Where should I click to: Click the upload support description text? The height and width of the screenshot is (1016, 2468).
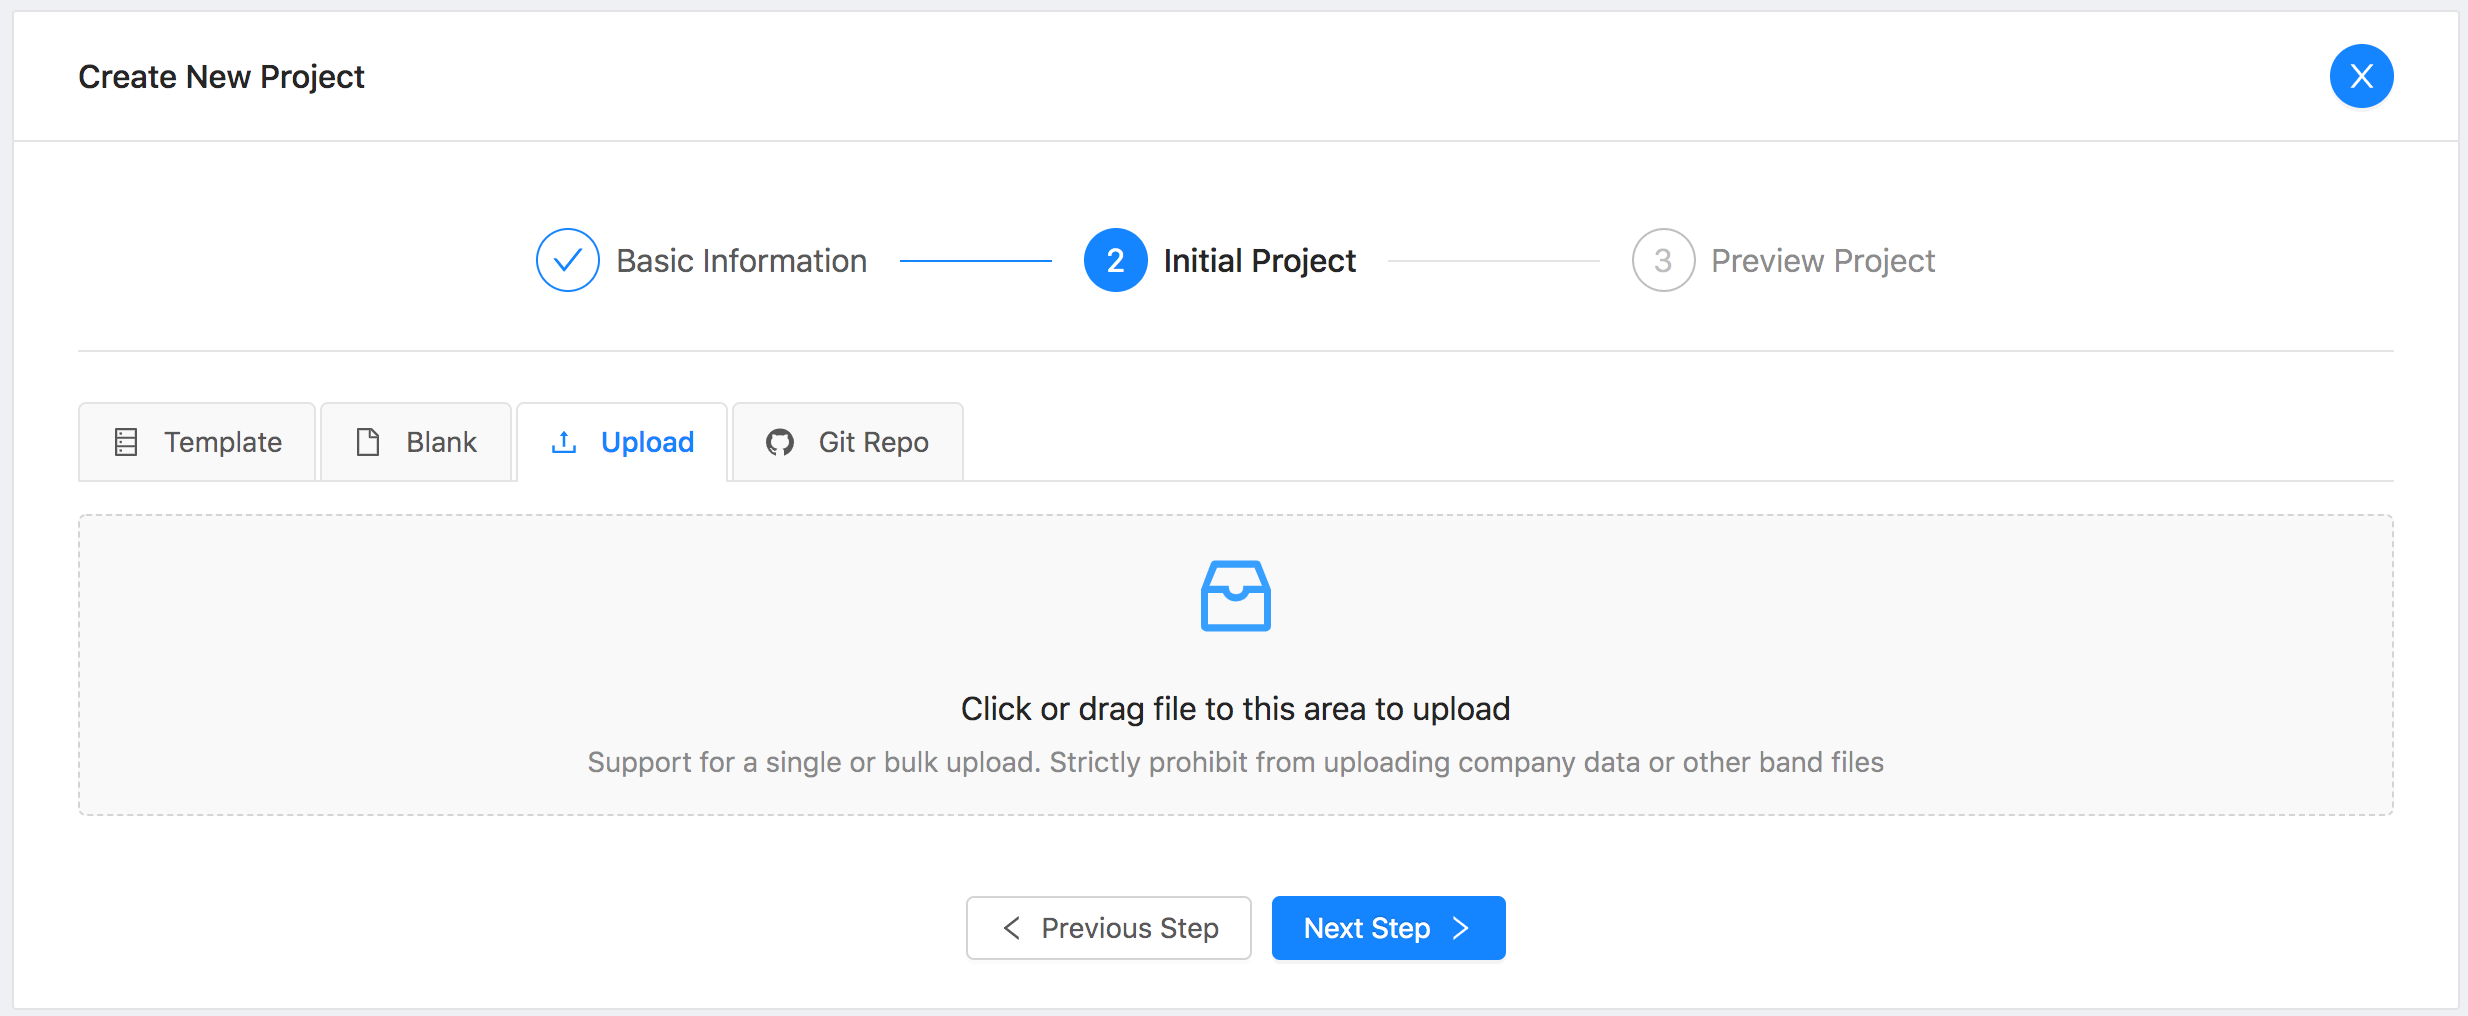[x=1235, y=762]
